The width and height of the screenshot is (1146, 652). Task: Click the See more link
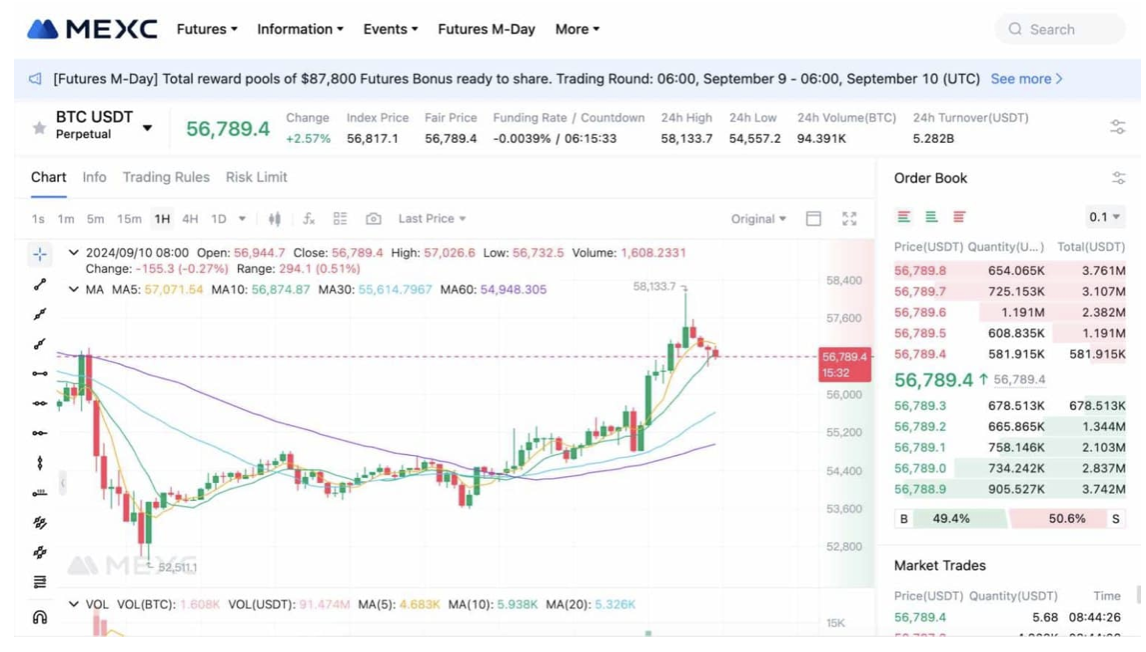[x=1026, y=79]
